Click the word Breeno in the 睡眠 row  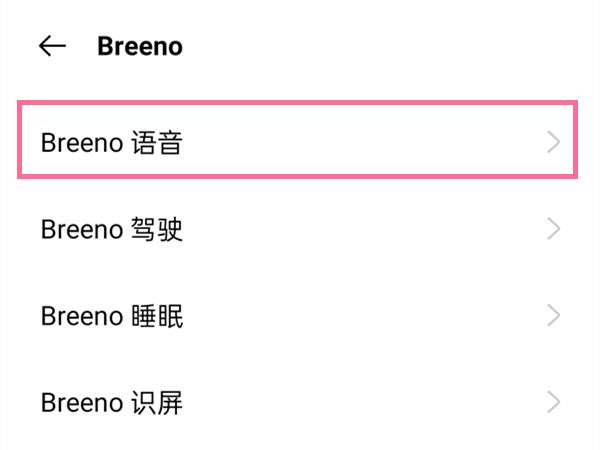pyautogui.click(x=82, y=317)
